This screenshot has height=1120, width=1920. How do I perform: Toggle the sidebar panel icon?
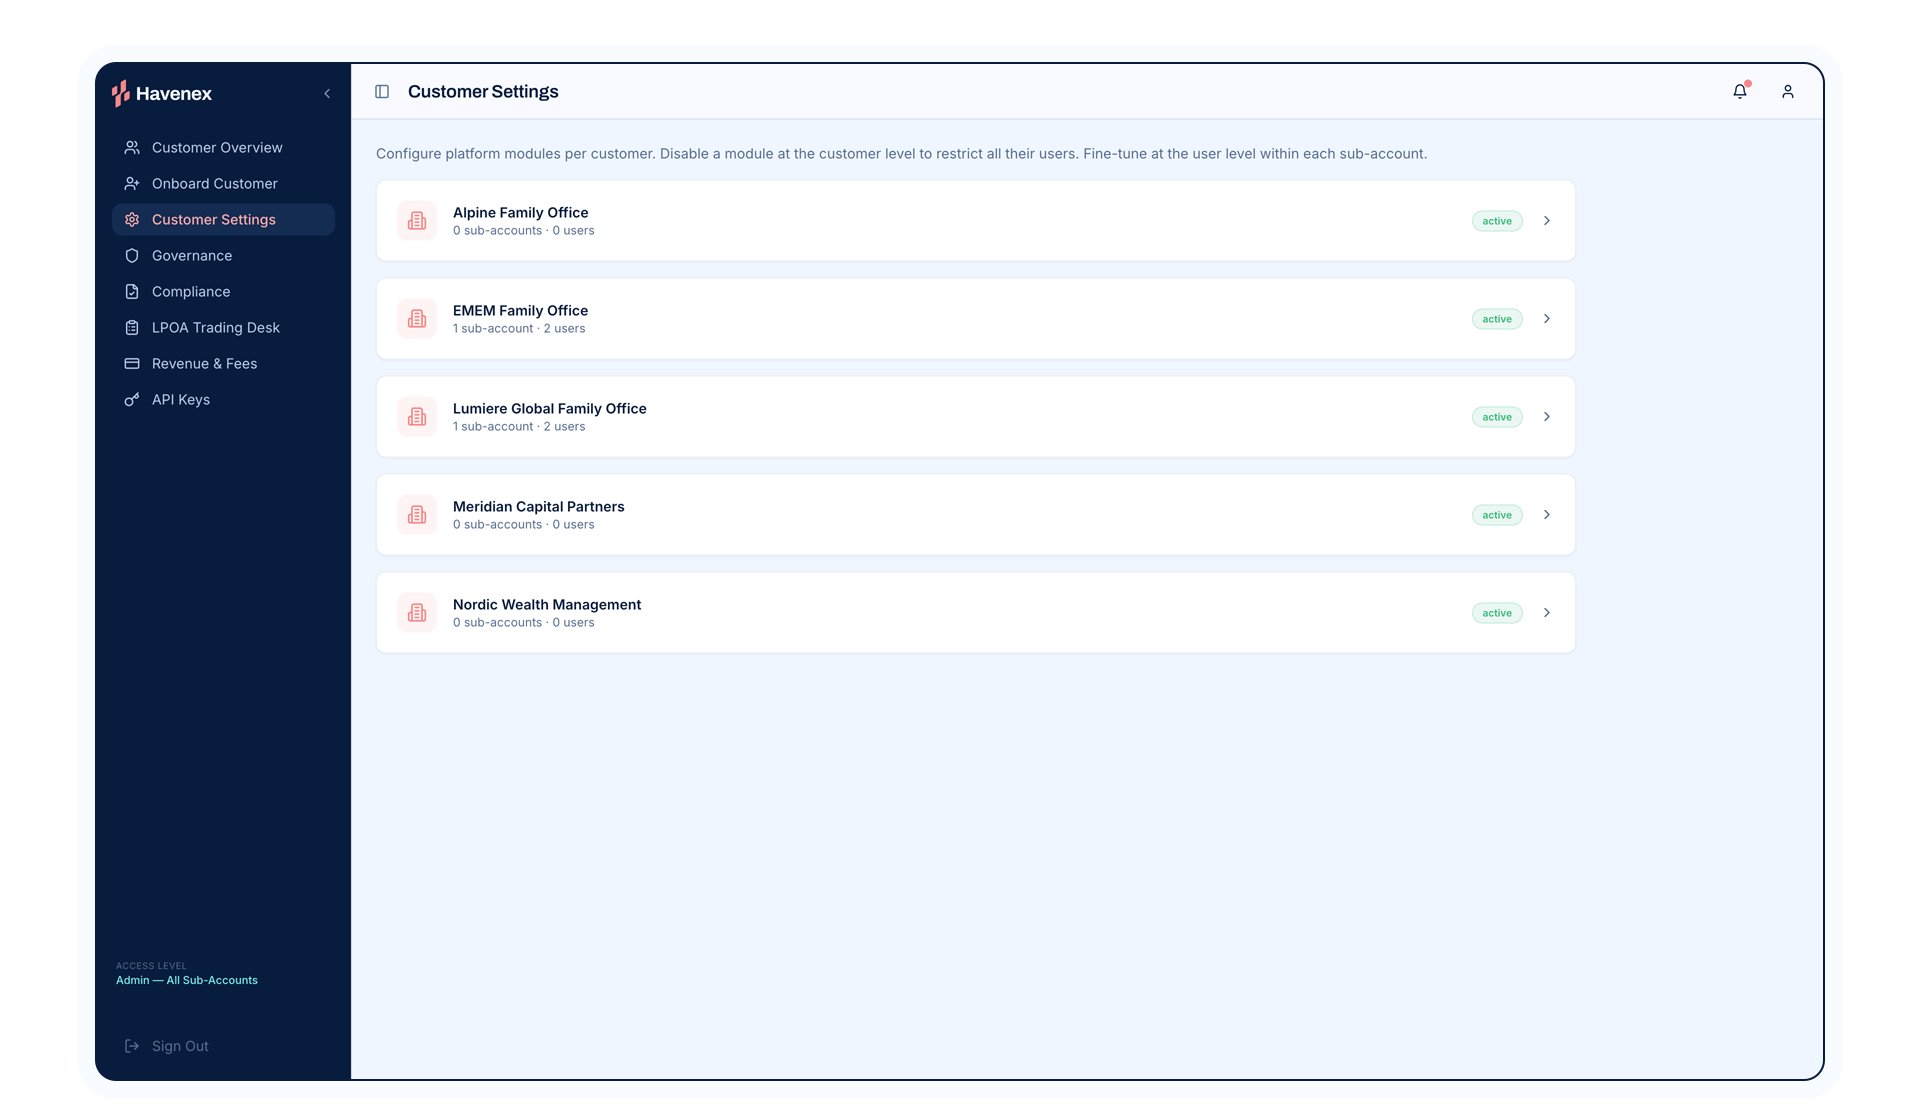pos(382,92)
